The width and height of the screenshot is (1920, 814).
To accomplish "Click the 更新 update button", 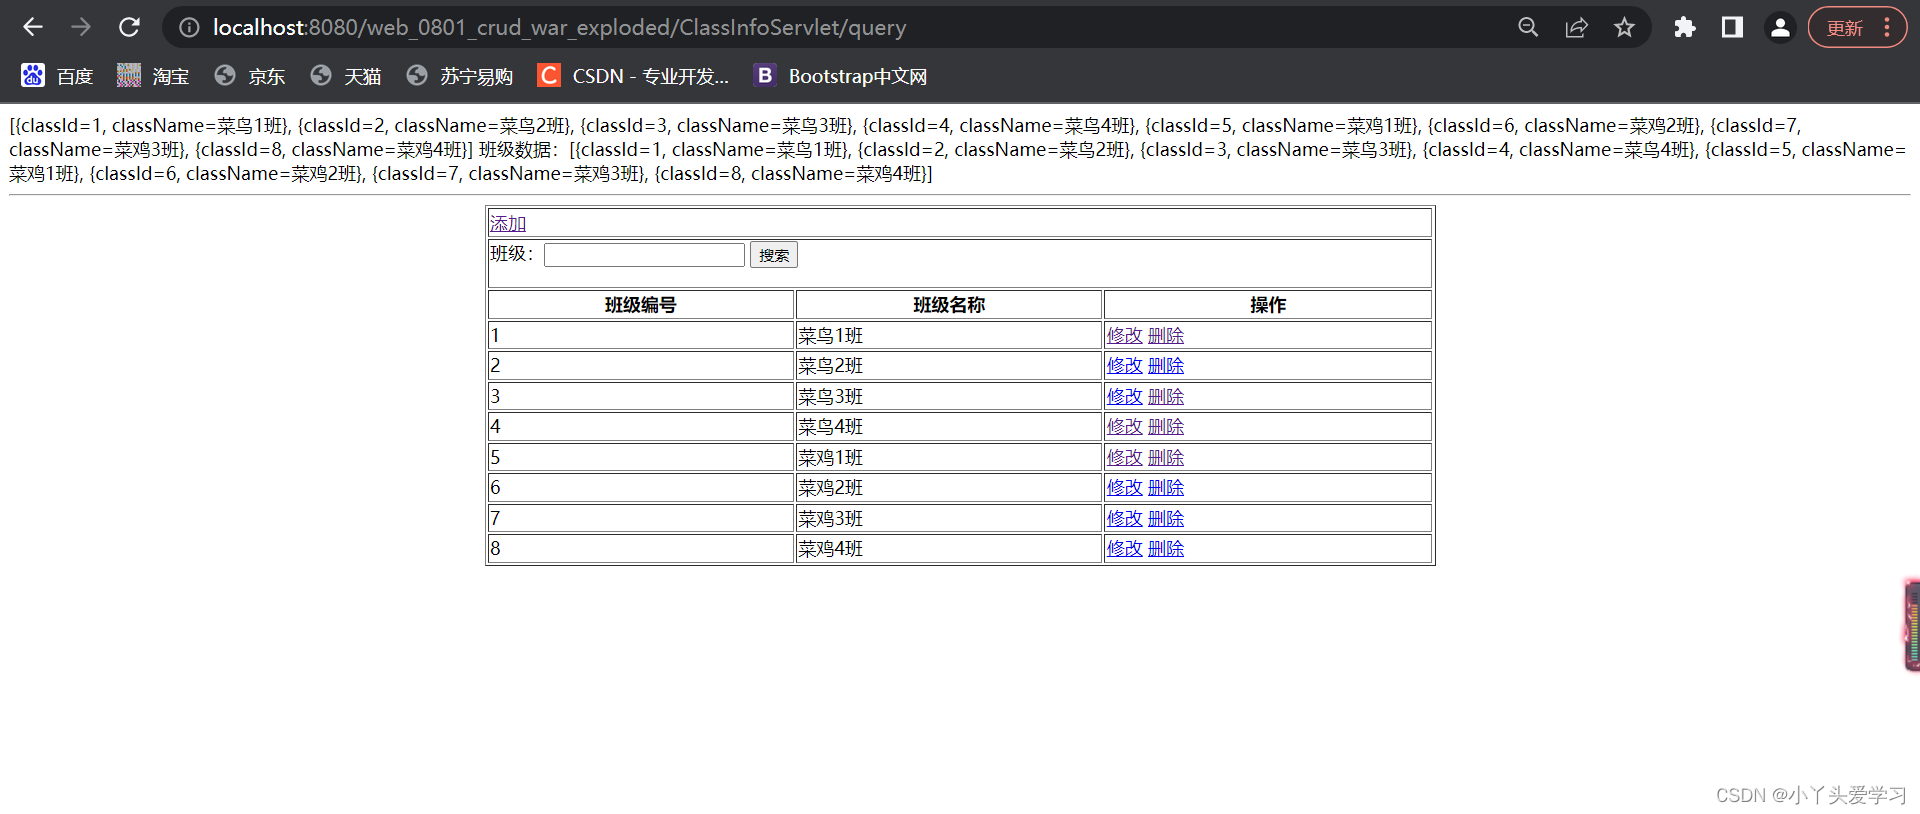I will click(x=1844, y=28).
